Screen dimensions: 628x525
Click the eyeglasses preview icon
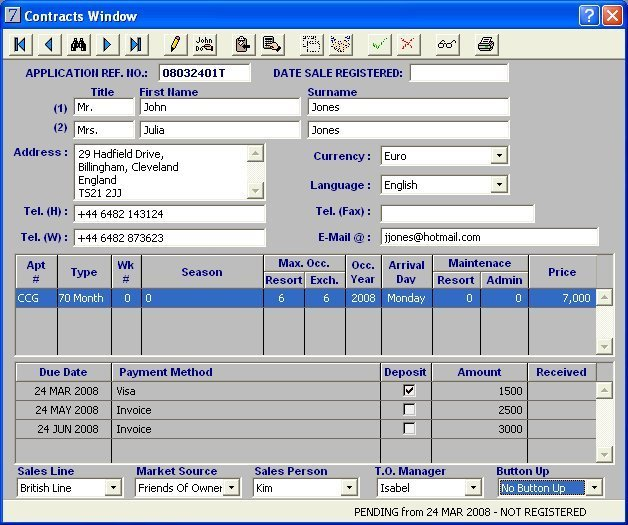pyautogui.click(x=447, y=44)
